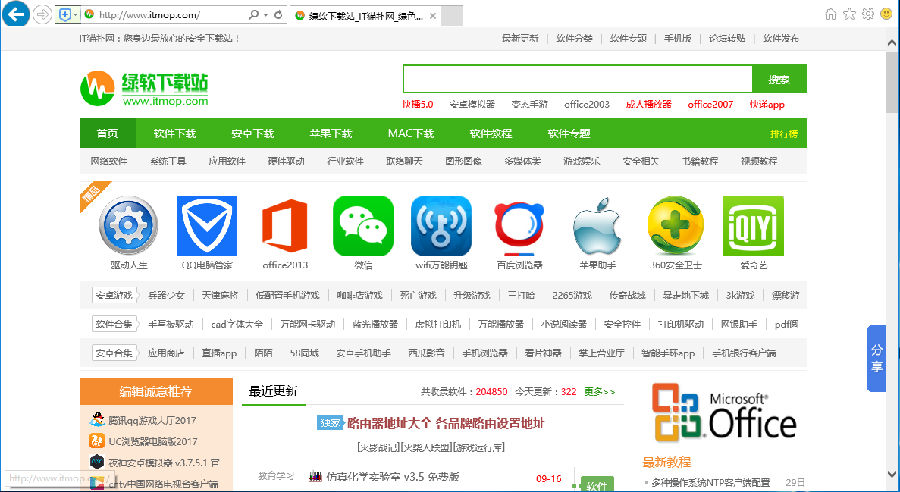
Task: Click the address bar URL field
Action: coord(166,15)
